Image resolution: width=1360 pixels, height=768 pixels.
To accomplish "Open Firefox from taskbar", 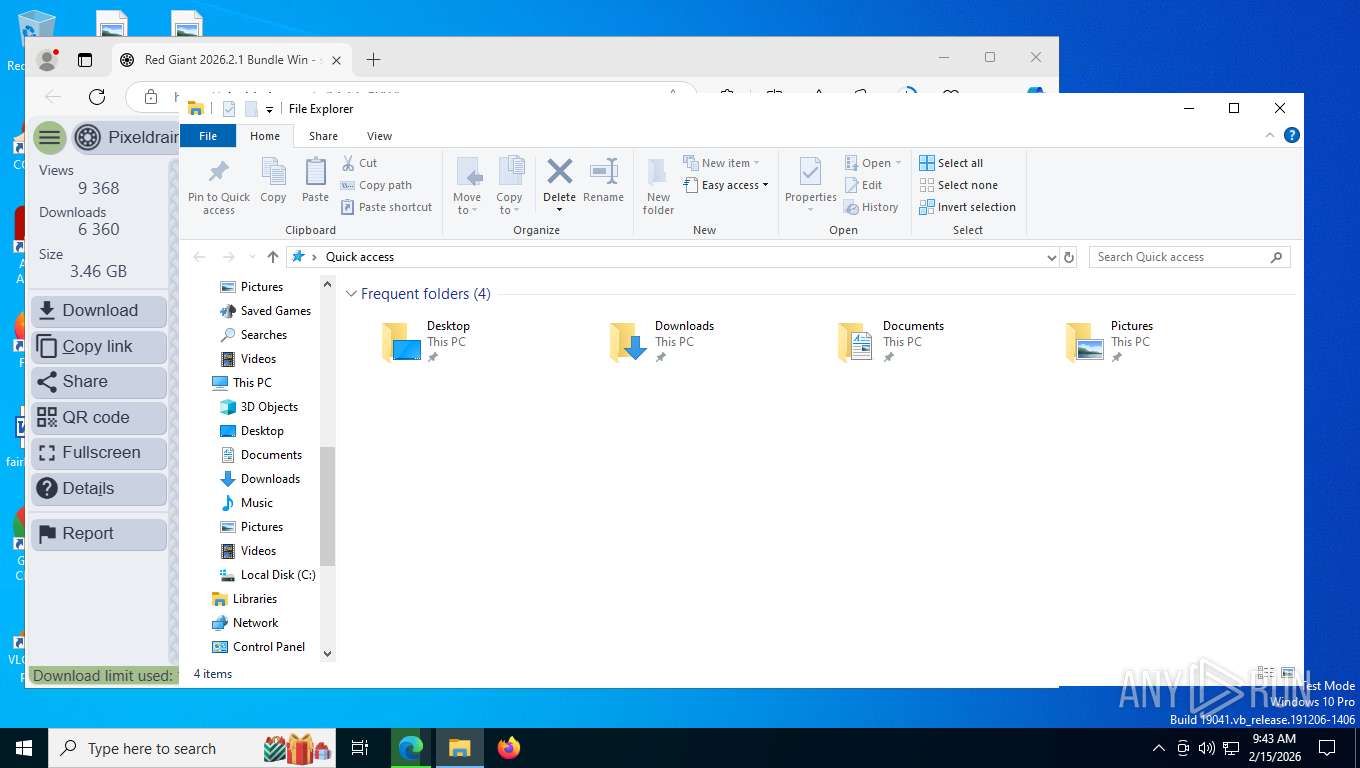I will 509,748.
